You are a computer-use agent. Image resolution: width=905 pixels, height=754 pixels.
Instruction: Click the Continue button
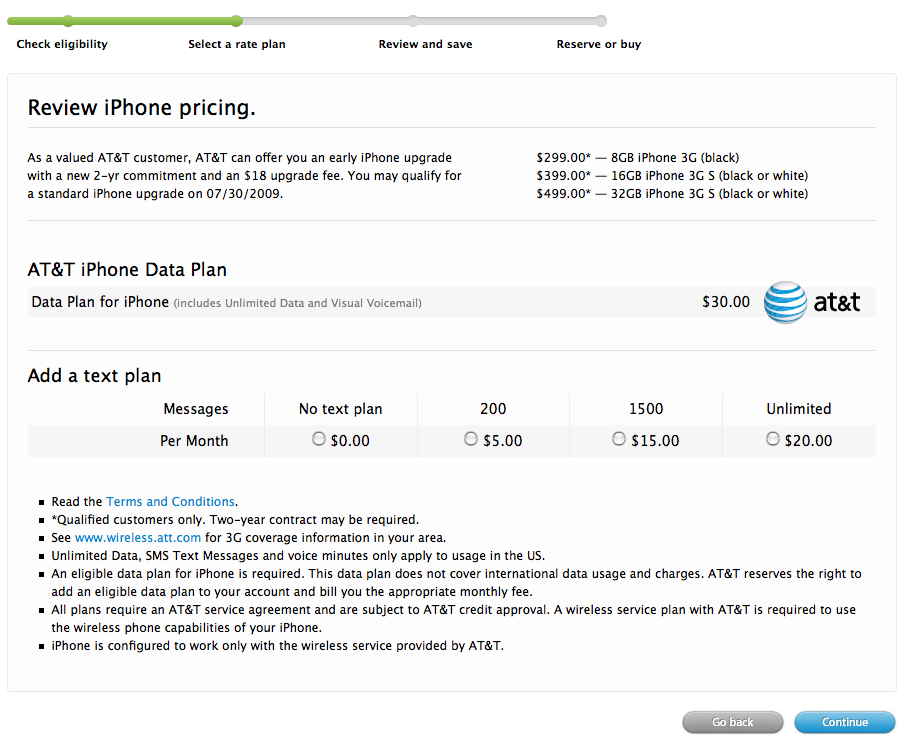pos(844,722)
